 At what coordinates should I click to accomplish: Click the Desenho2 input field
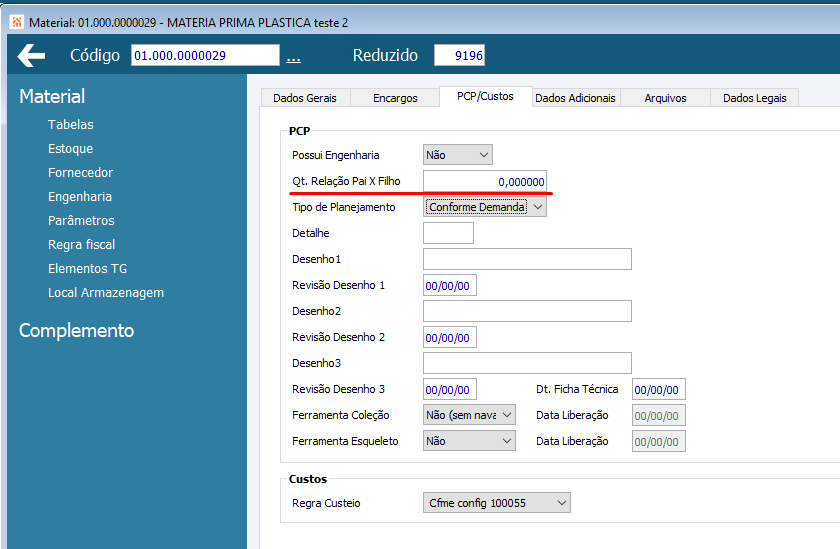pyautogui.click(x=527, y=311)
